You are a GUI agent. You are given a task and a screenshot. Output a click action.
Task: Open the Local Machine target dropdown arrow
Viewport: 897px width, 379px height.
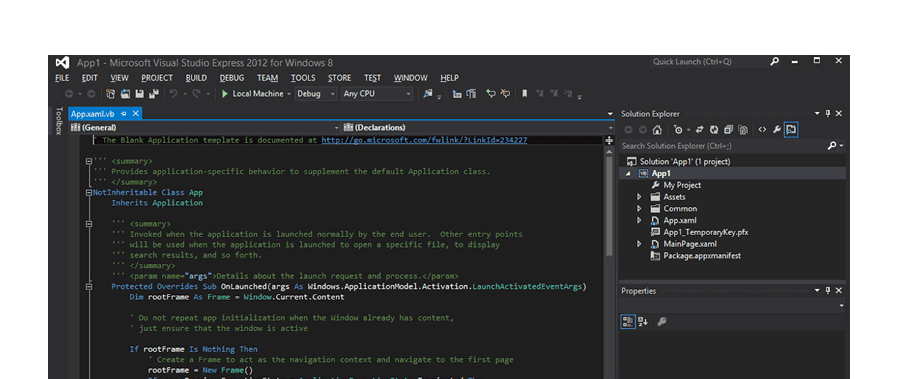pos(289,94)
